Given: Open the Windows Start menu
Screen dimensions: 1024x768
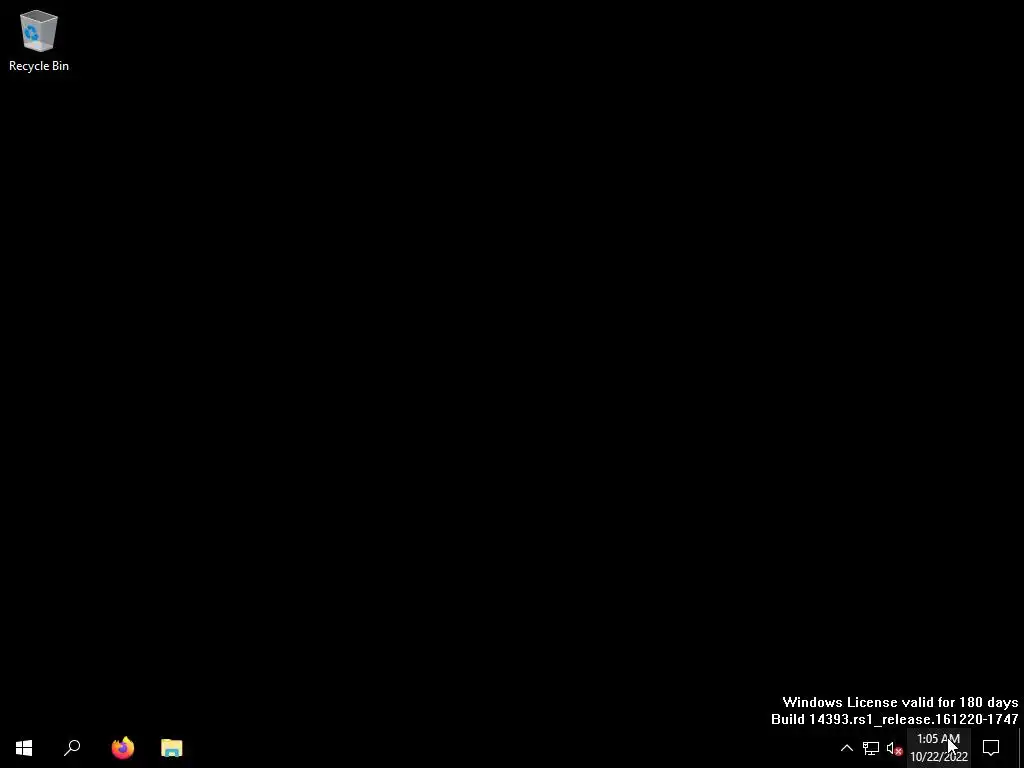Looking at the screenshot, I should tap(24, 748).
